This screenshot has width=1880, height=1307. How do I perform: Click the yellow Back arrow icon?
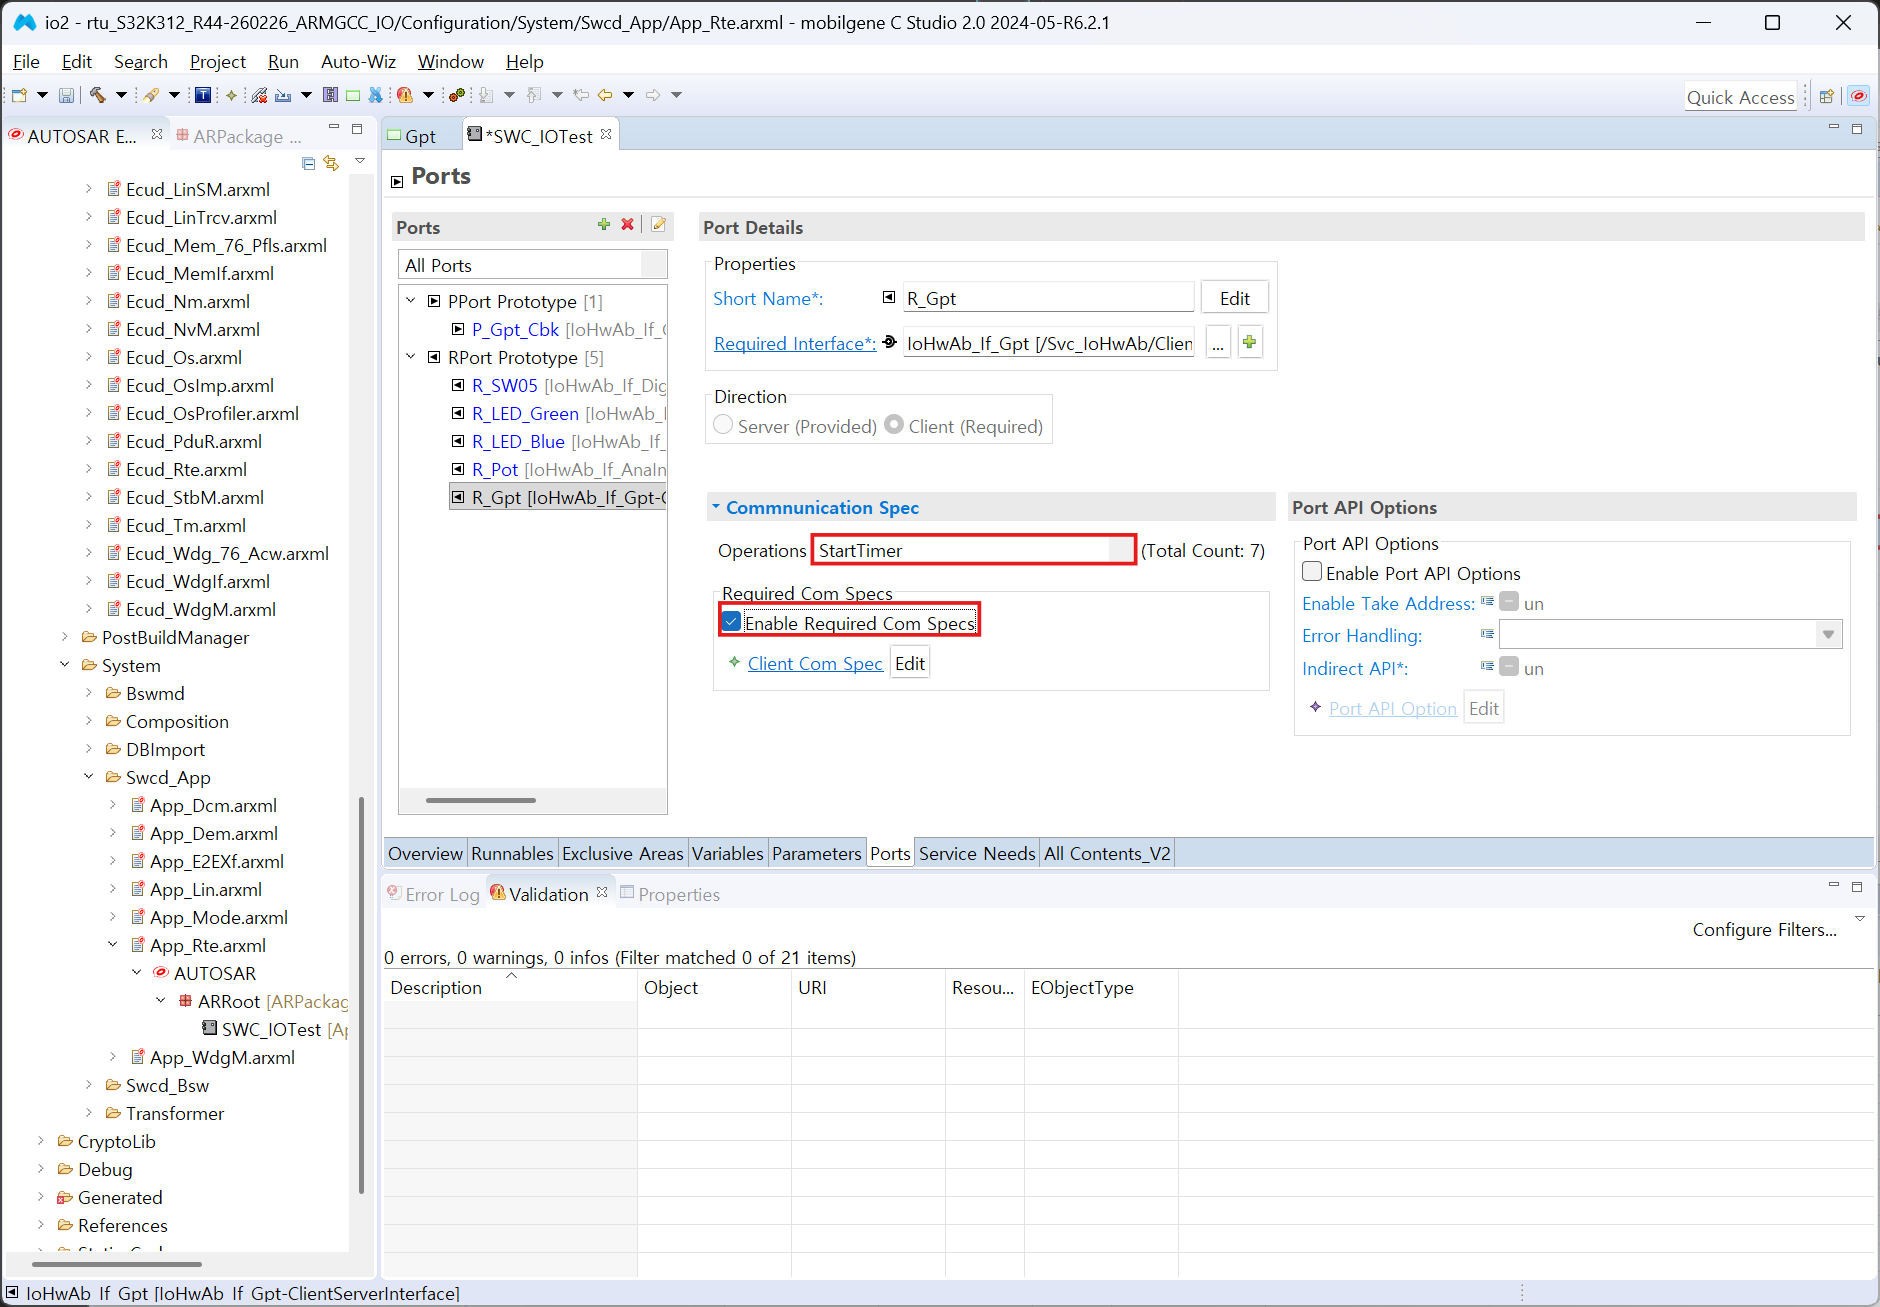(605, 95)
